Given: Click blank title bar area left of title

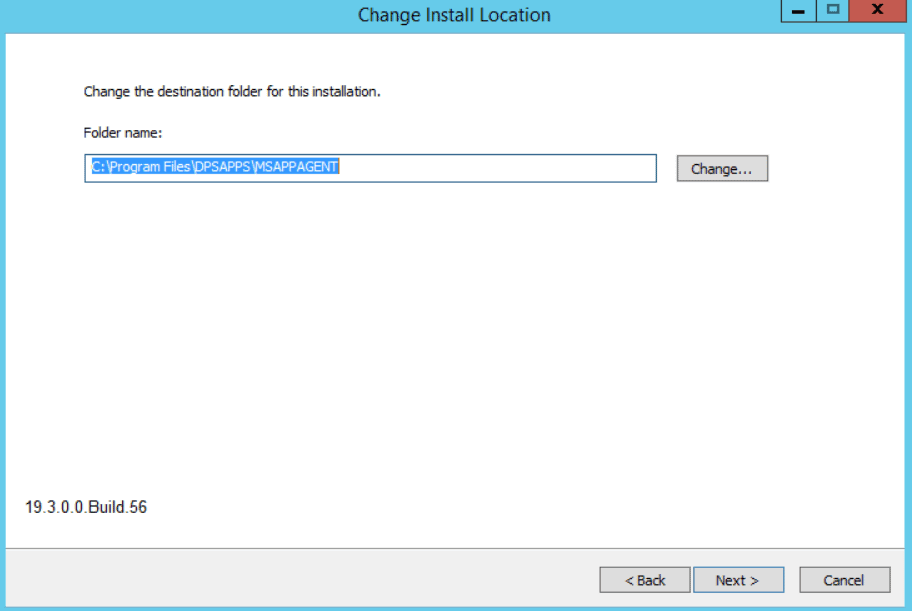Looking at the screenshot, I should point(150,15).
